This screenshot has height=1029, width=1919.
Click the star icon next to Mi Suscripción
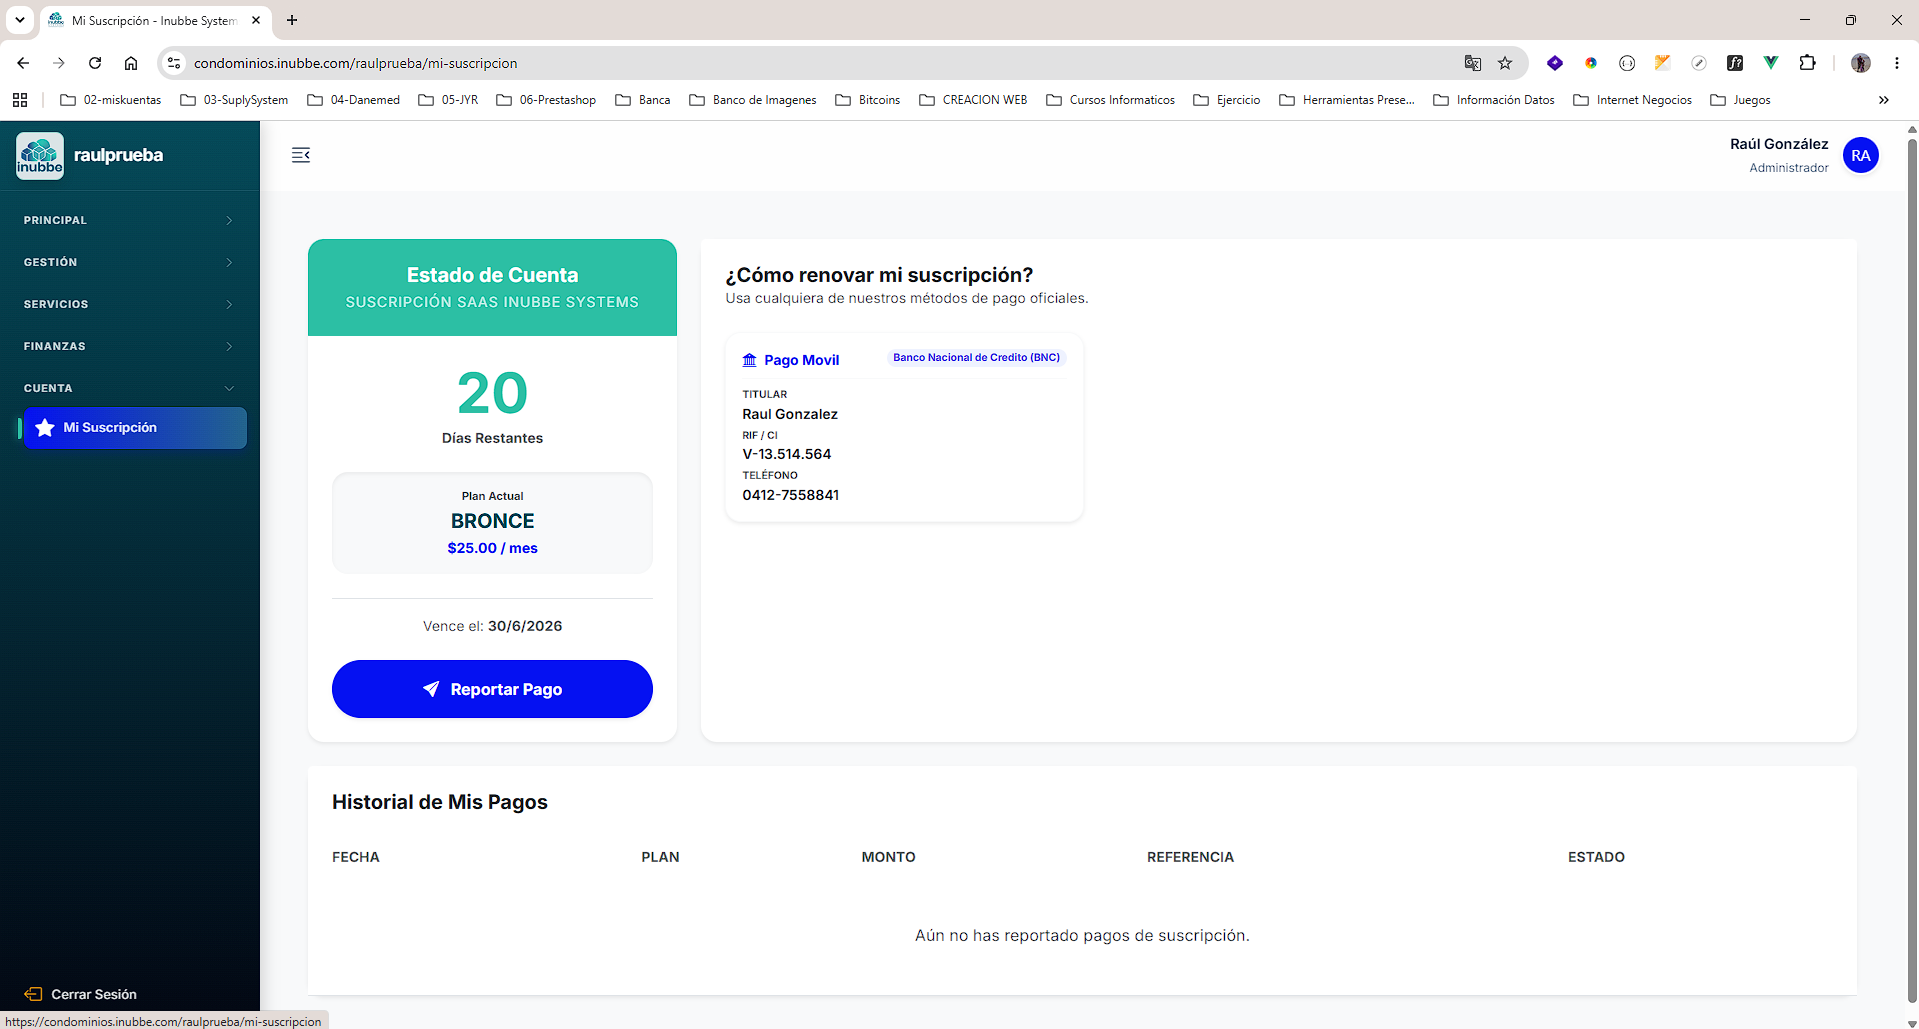coord(45,428)
